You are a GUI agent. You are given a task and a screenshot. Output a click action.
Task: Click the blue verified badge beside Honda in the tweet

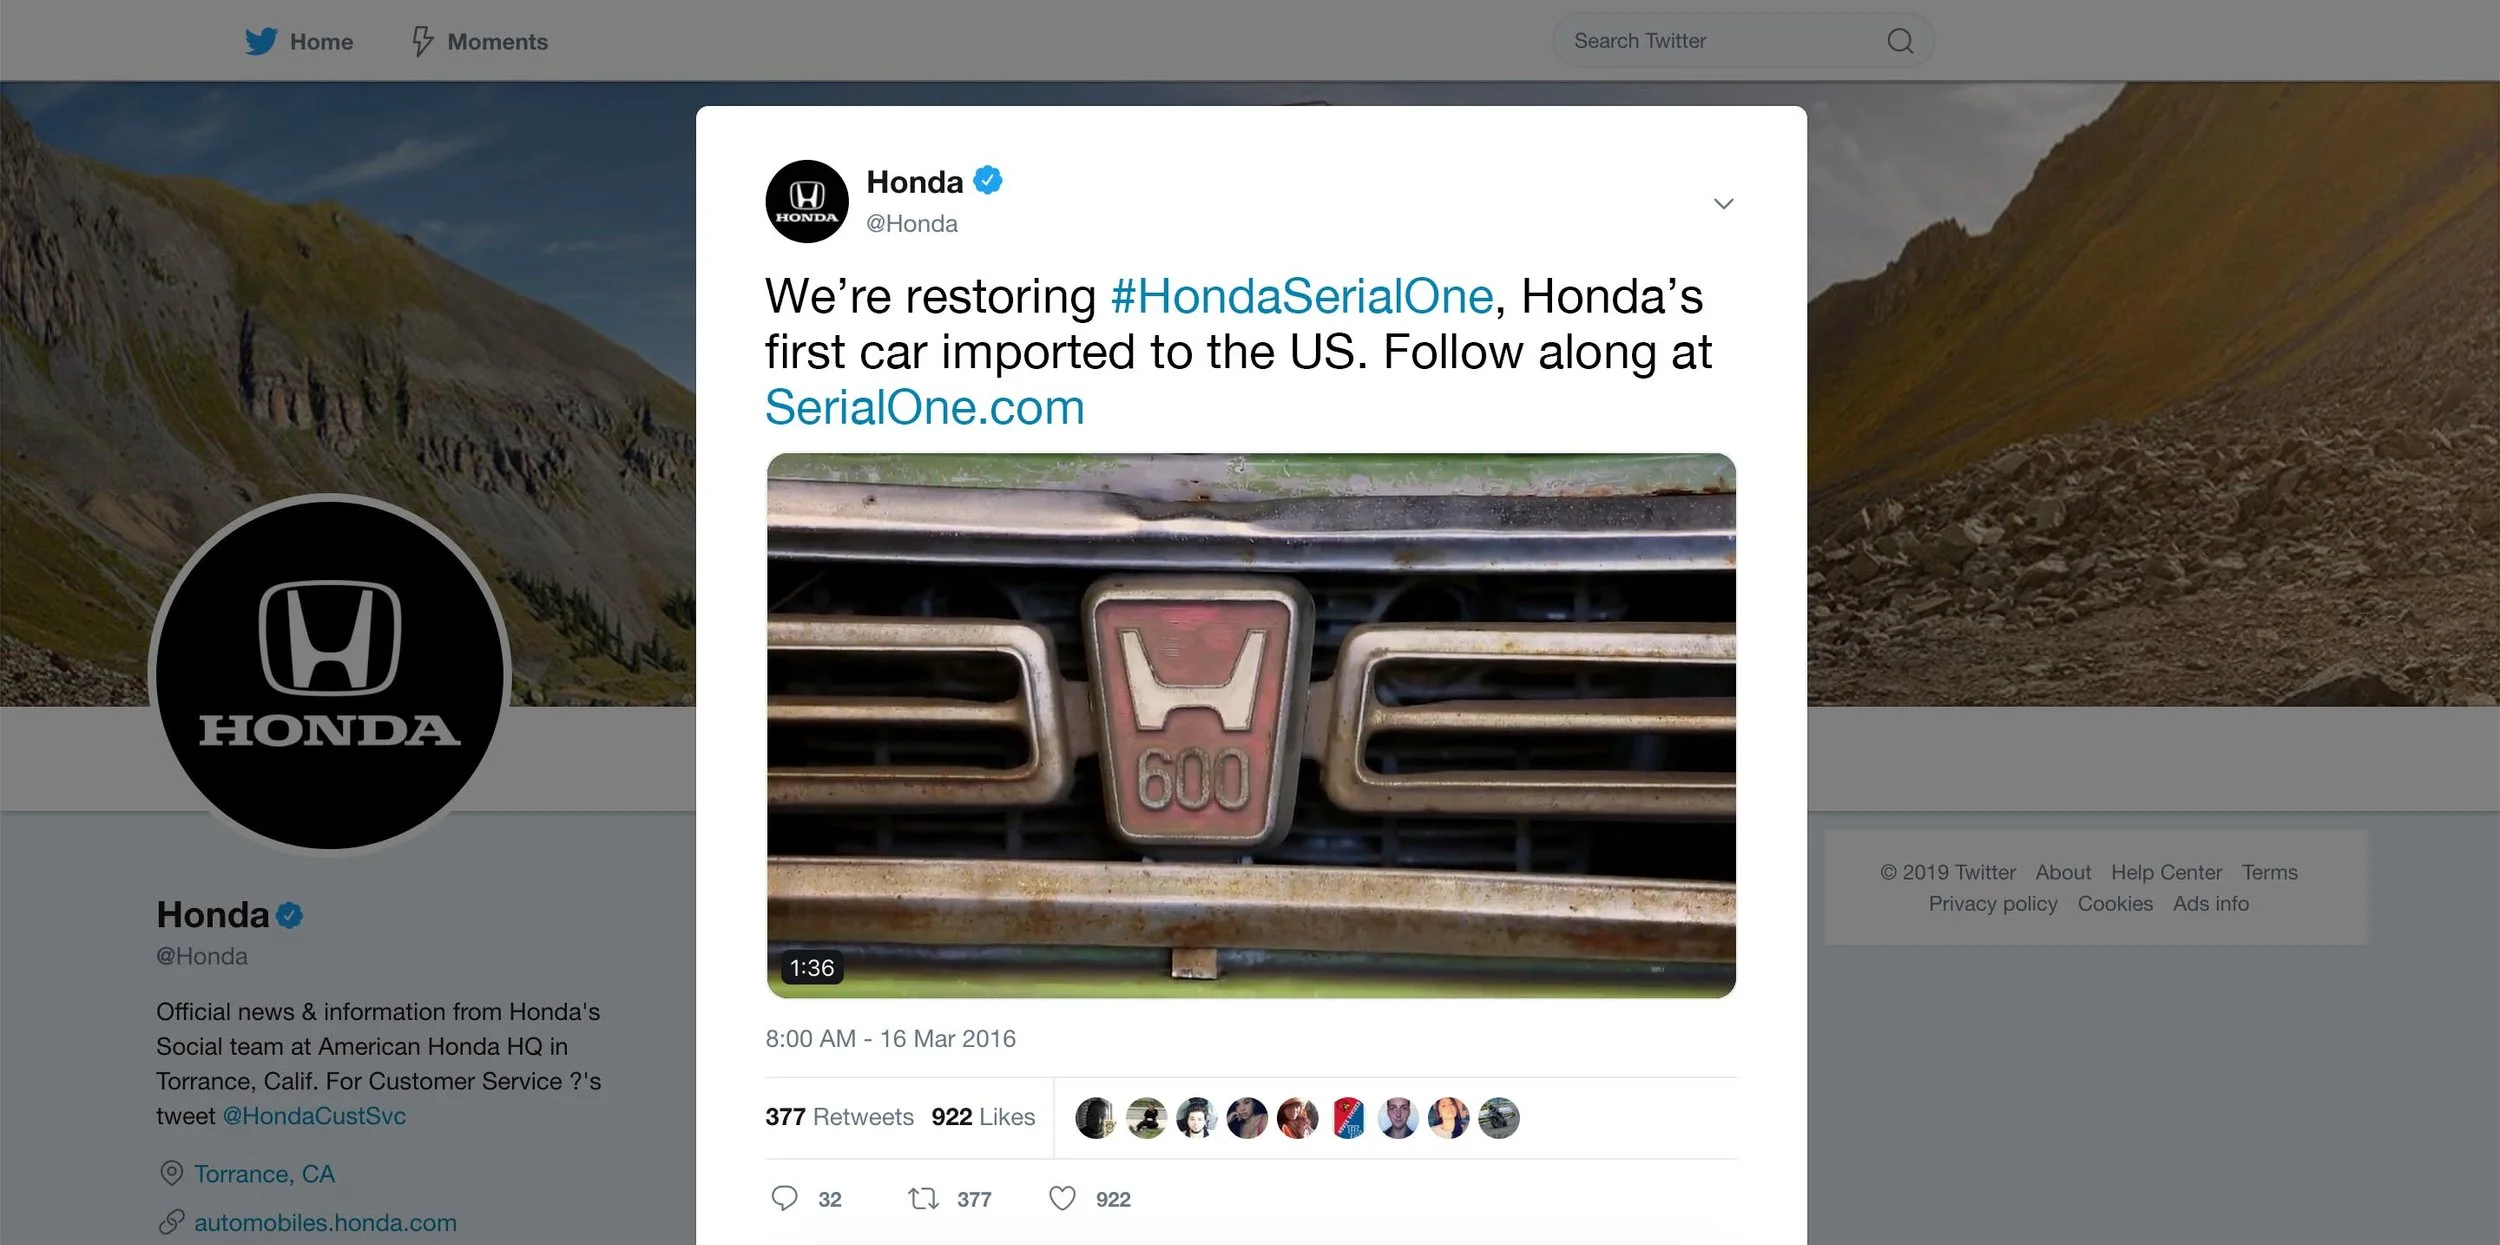pyautogui.click(x=988, y=180)
